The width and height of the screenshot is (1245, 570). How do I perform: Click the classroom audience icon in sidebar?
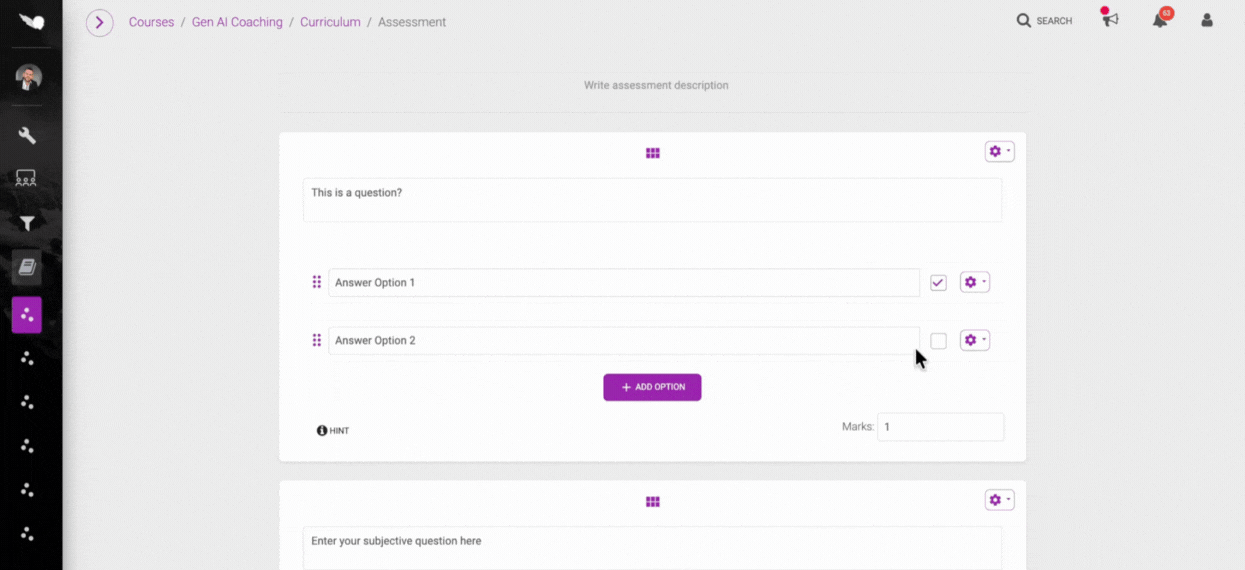[27, 179]
